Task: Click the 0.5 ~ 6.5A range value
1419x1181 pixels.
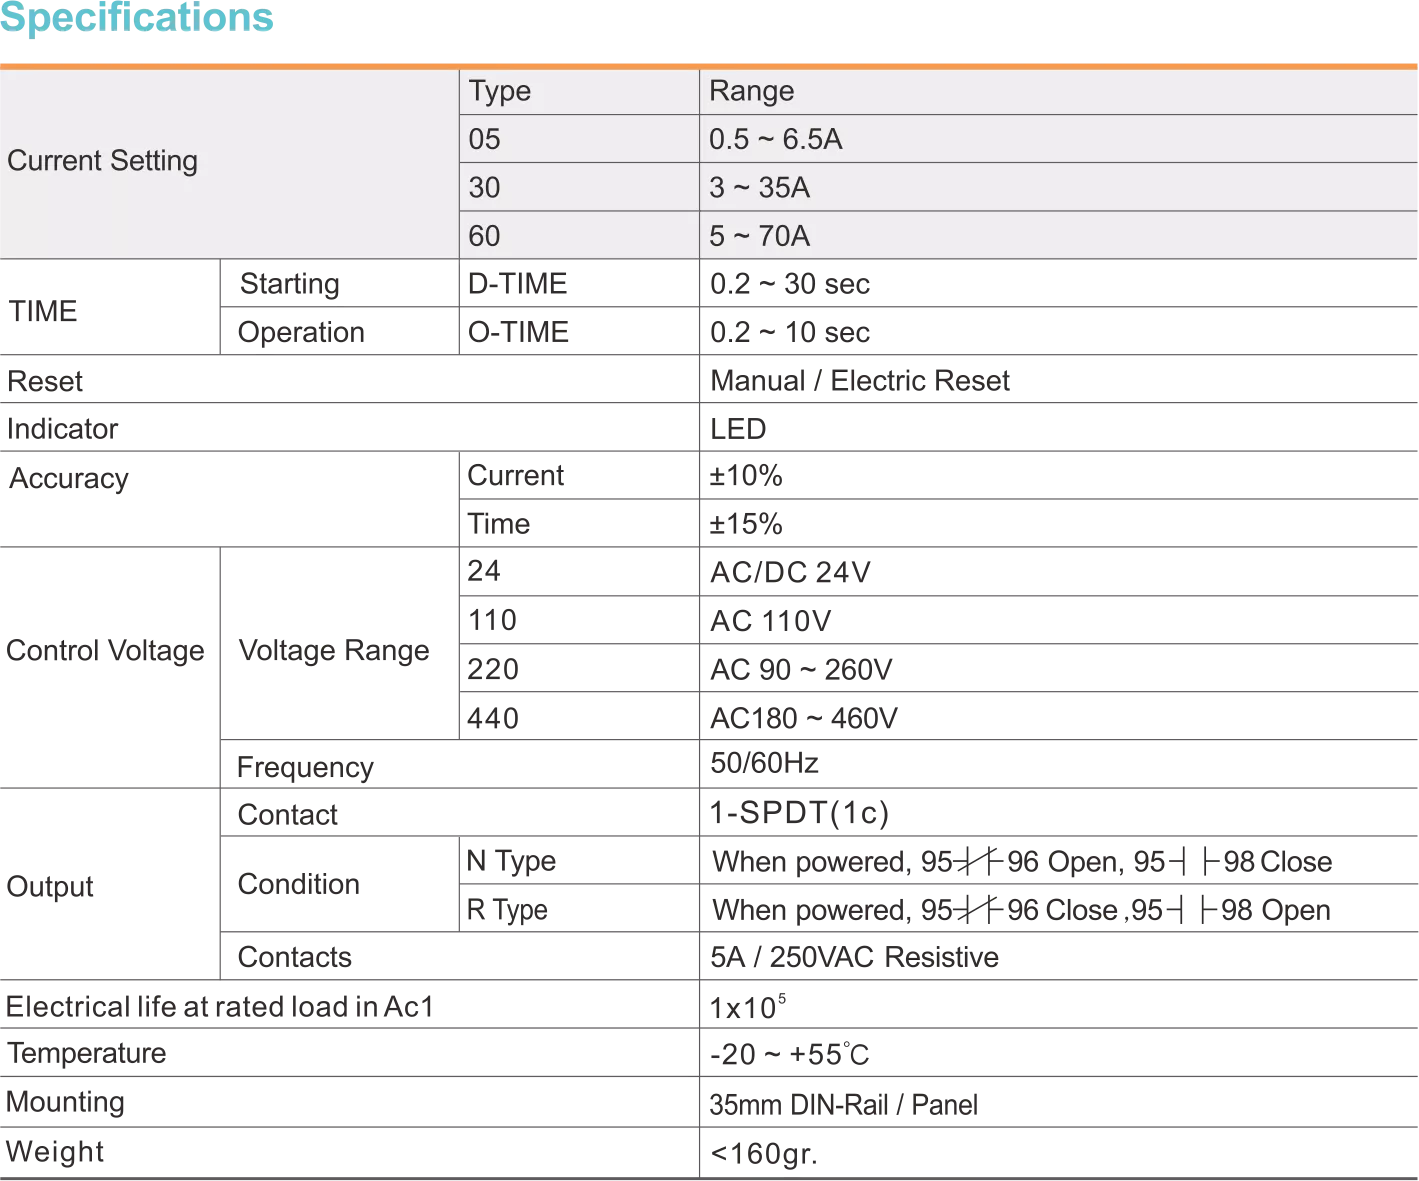Action: point(775,139)
